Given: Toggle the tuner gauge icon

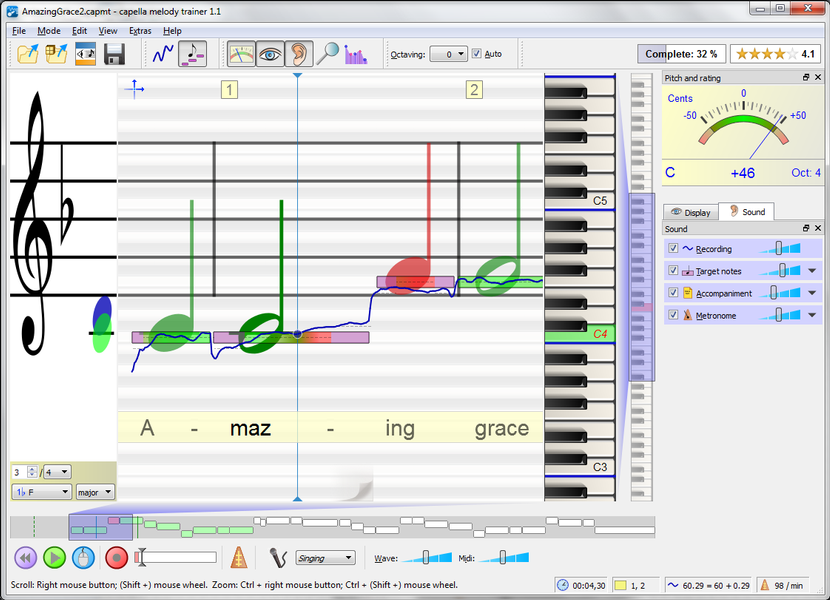Looking at the screenshot, I should 241,53.
